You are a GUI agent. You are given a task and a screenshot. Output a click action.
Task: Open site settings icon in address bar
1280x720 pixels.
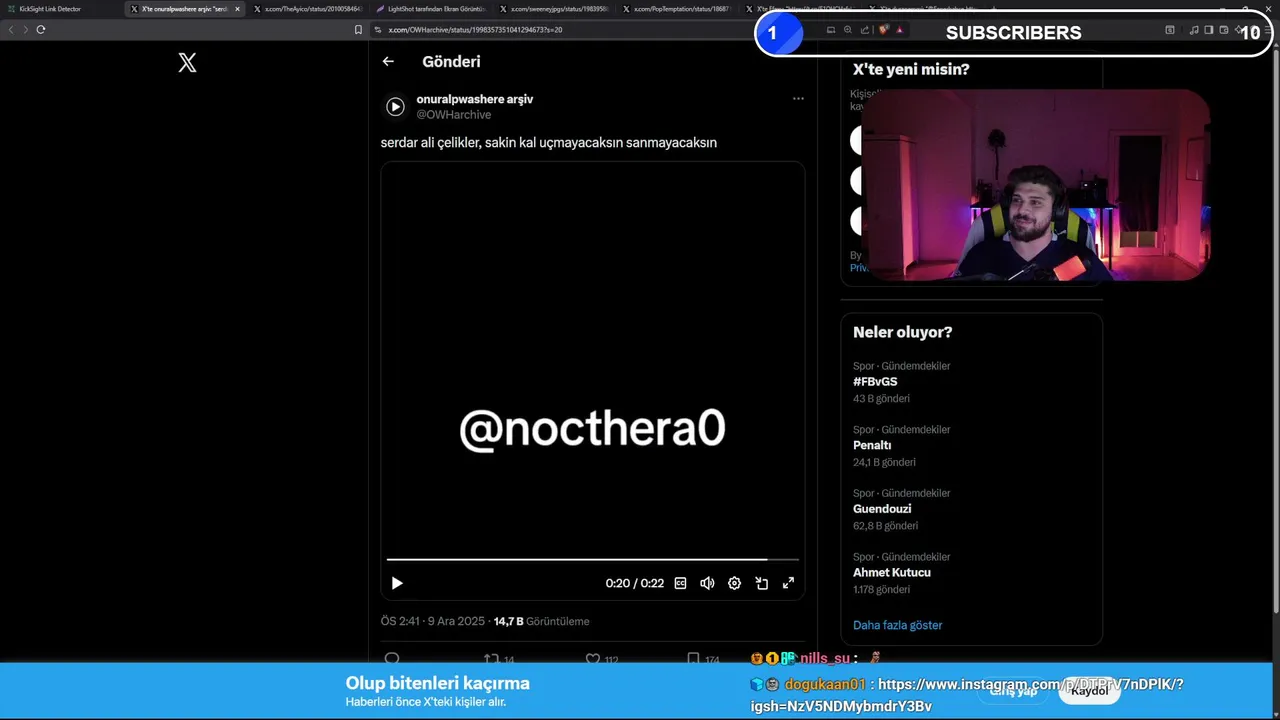pyautogui.click(x=378, y=29)
